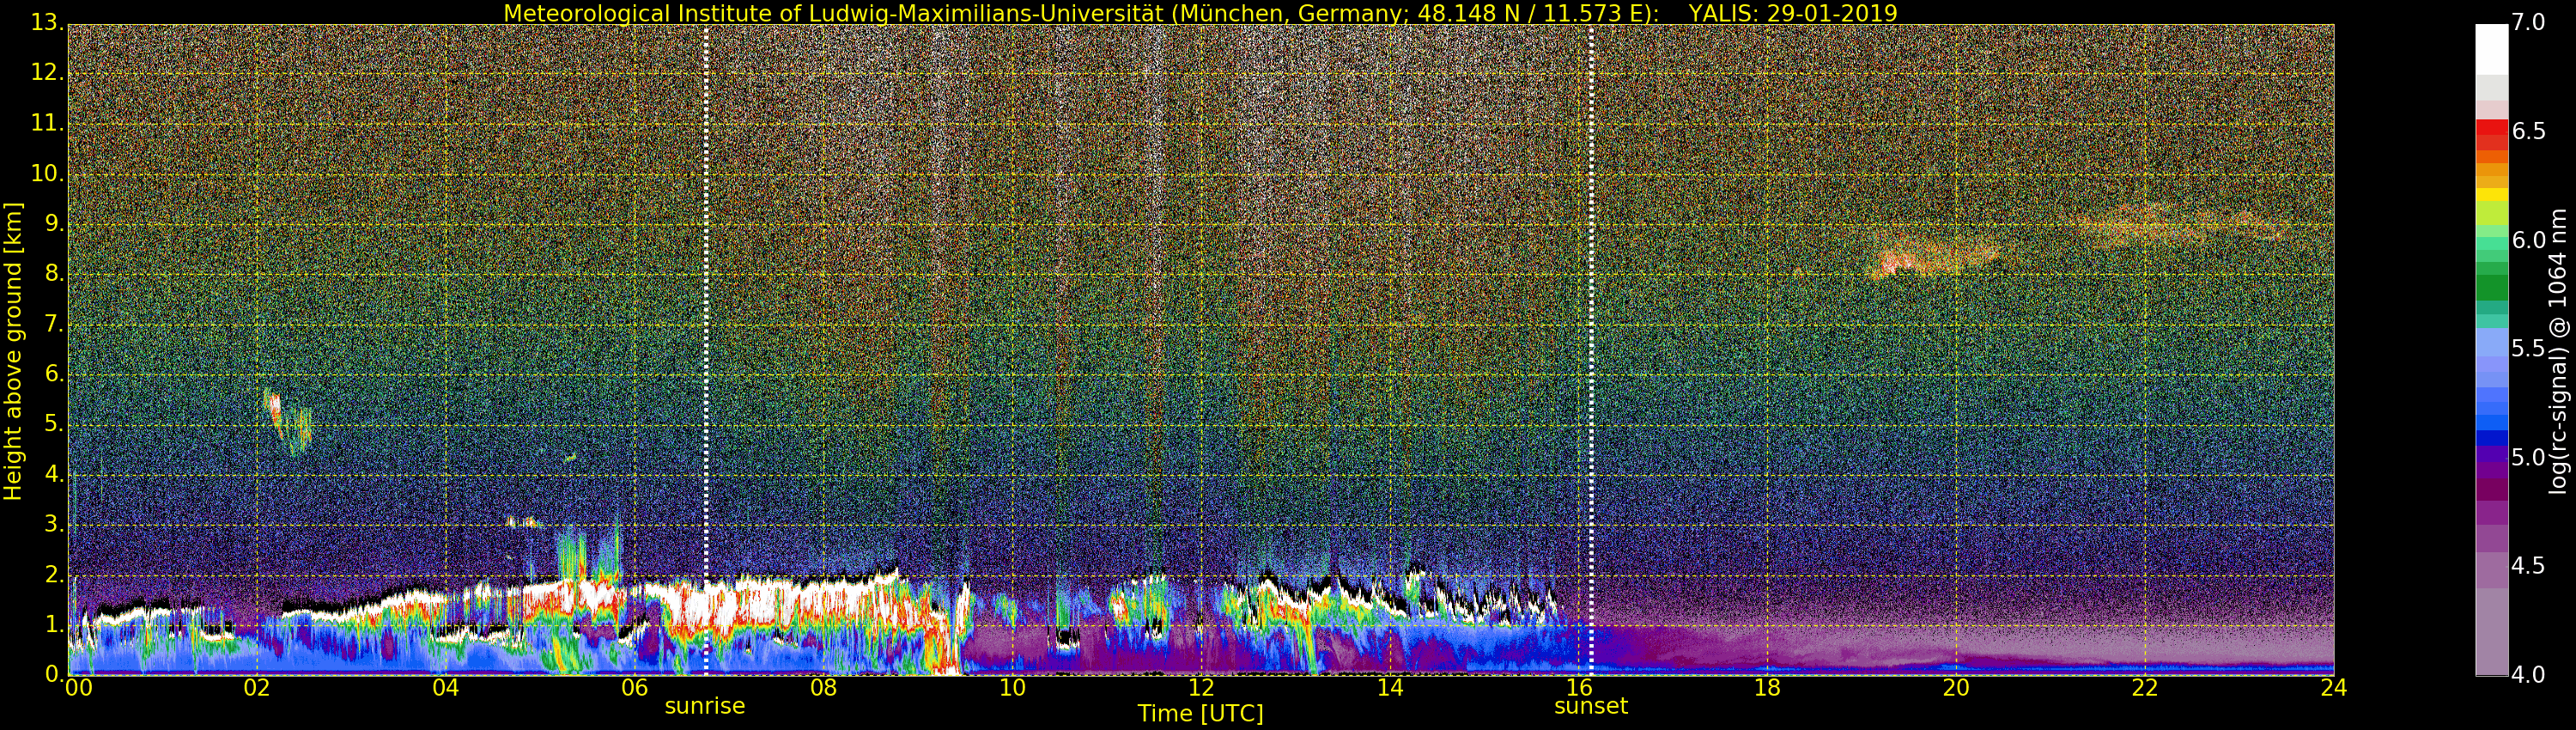Click the time axis tick label 04
Screen dimensions: 2576x730
[x=446, y=688]
